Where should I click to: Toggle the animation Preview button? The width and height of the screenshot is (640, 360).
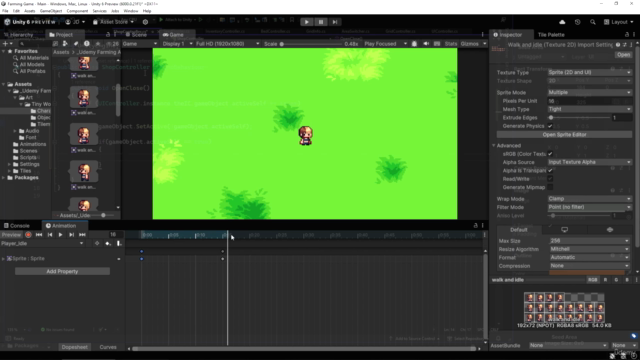(11, 235)
